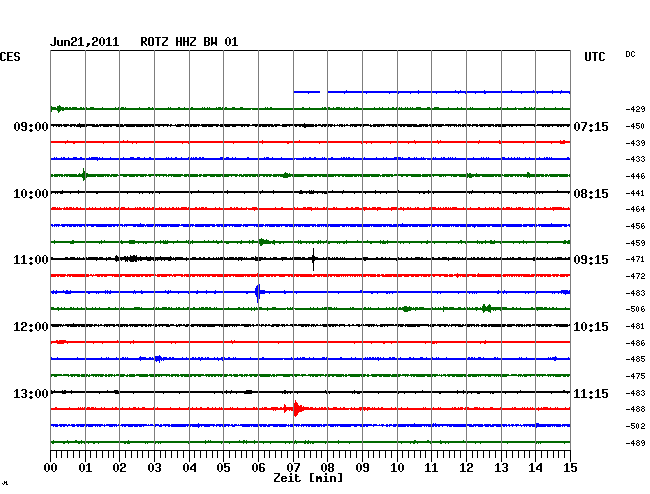Viewport: 650px width, 494px height.
Task: Select the DC value -486
Action: point(635,343)
